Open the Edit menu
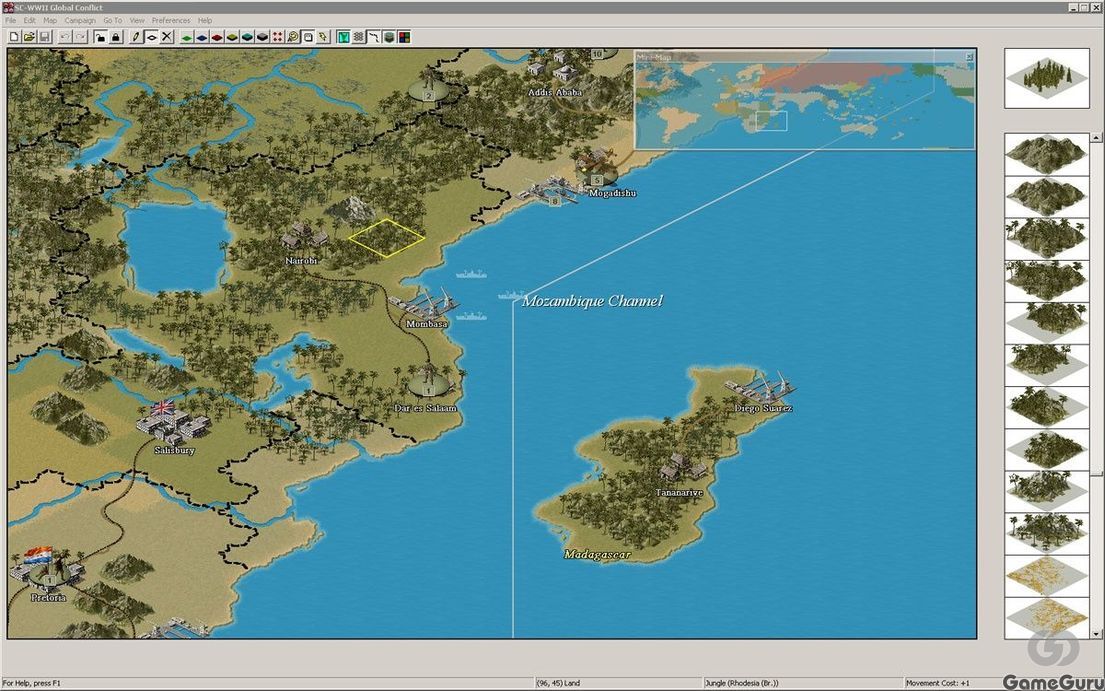The image size is (1105, 691). (x=30, y=20)
